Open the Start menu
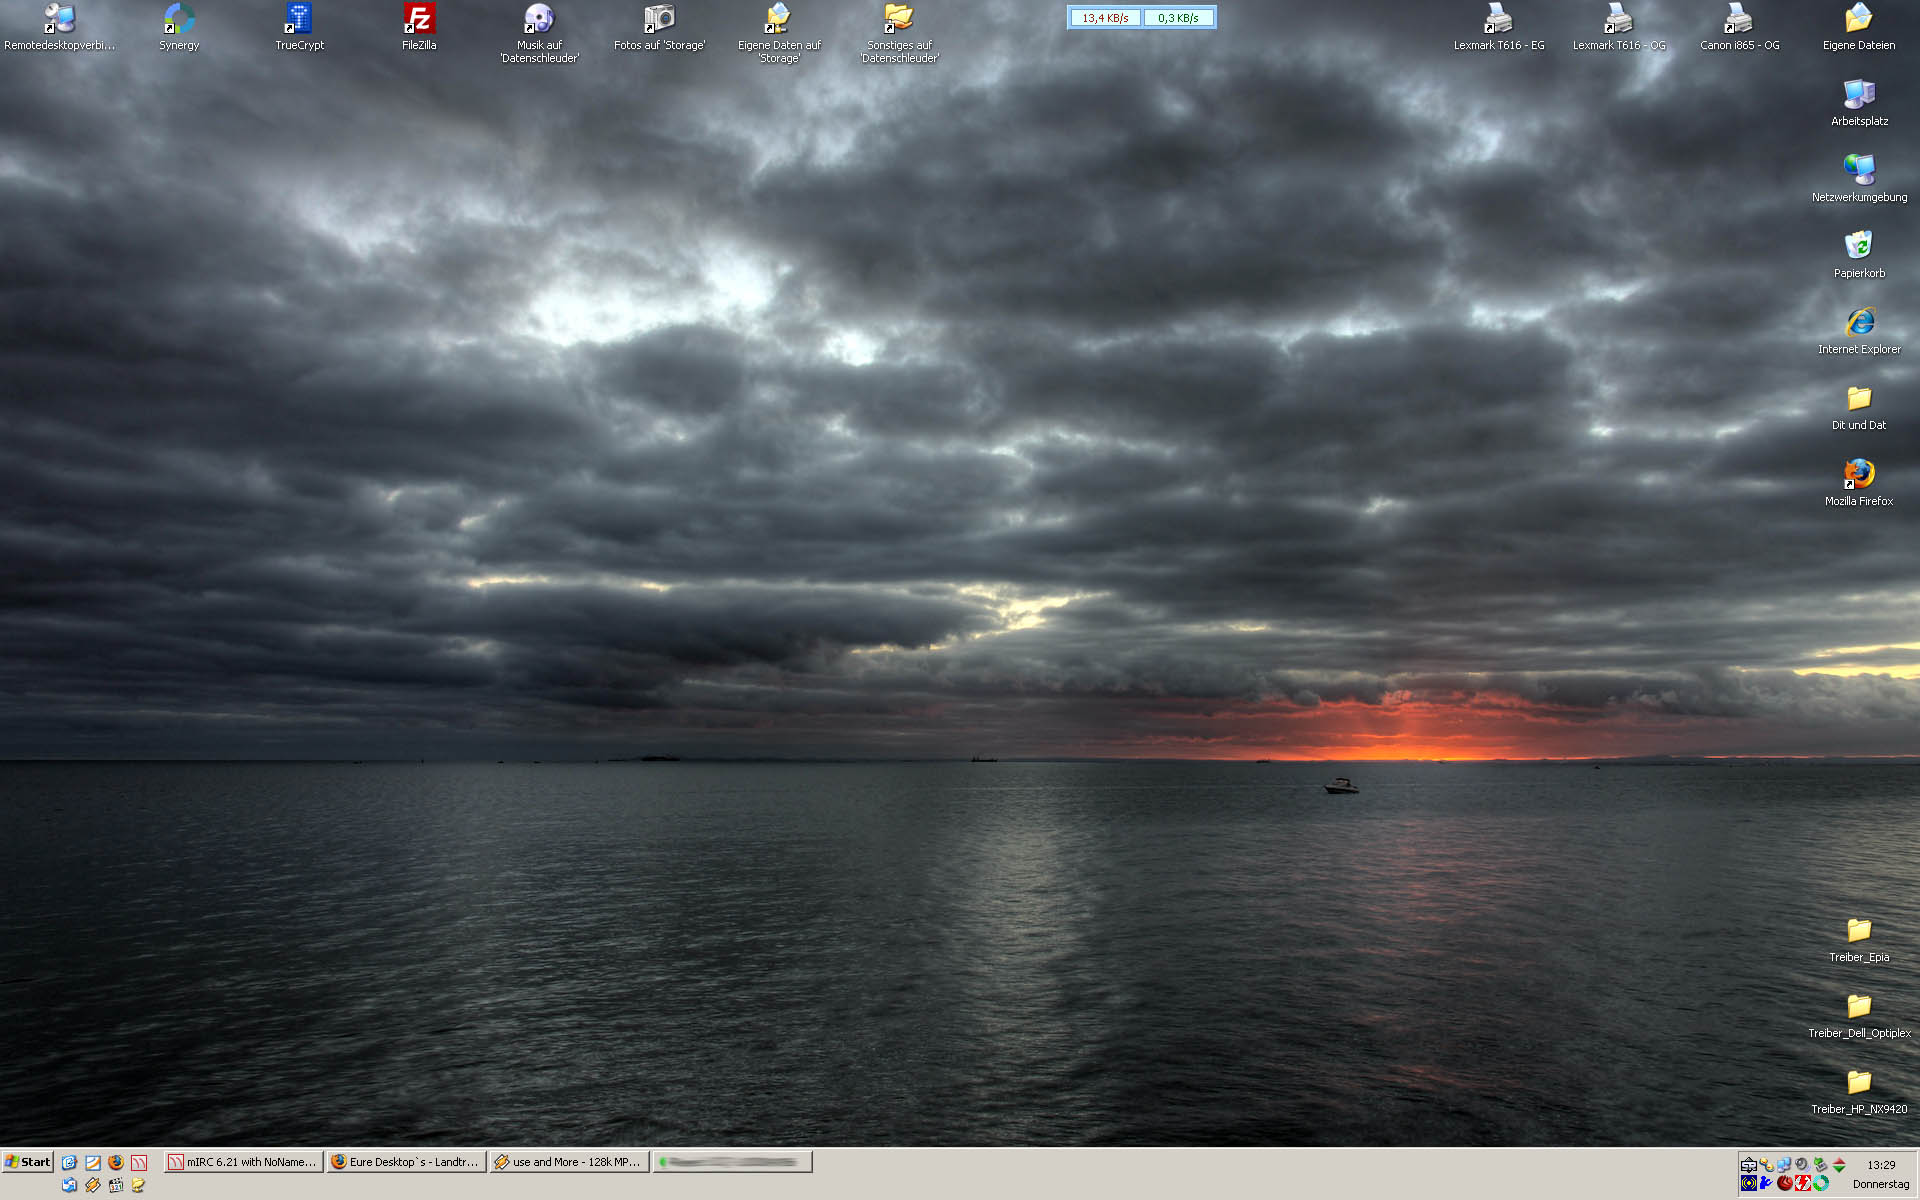1920x1200 pixels. coord(27,1162)
